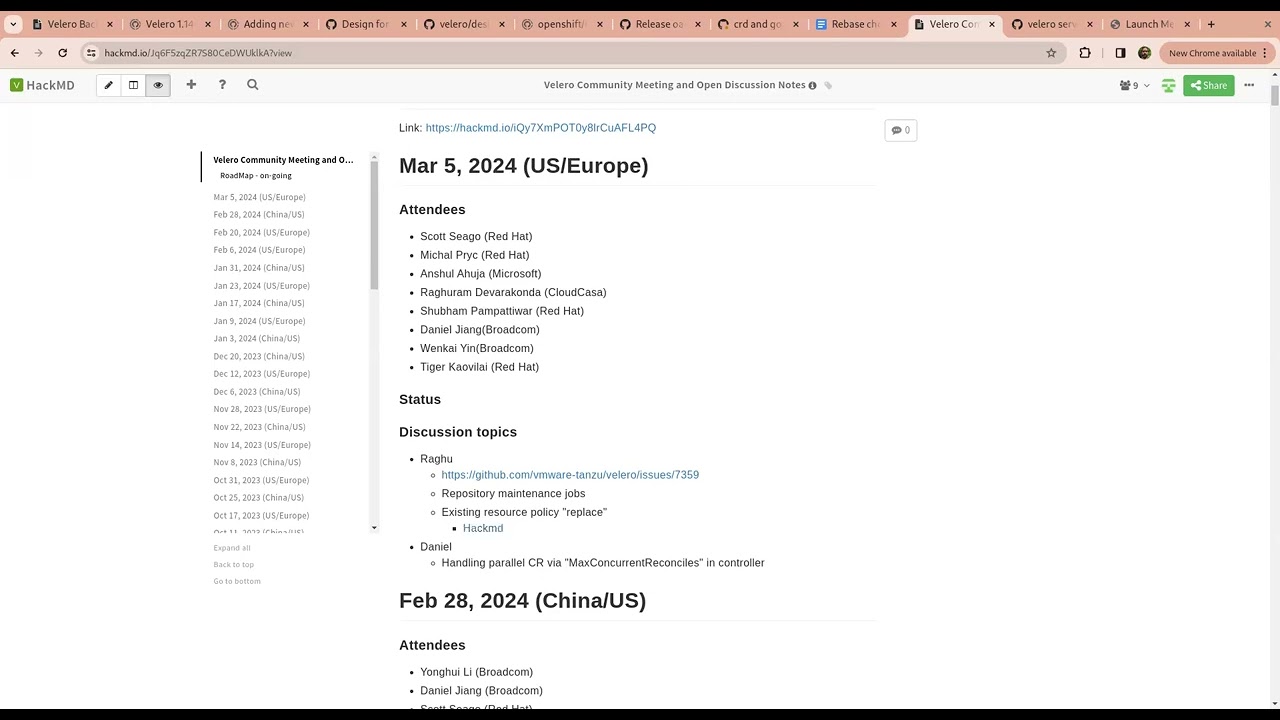The image size is (1280, 720).
Task: Bookmark this page with the star icon
Action: click(1051, 53)
